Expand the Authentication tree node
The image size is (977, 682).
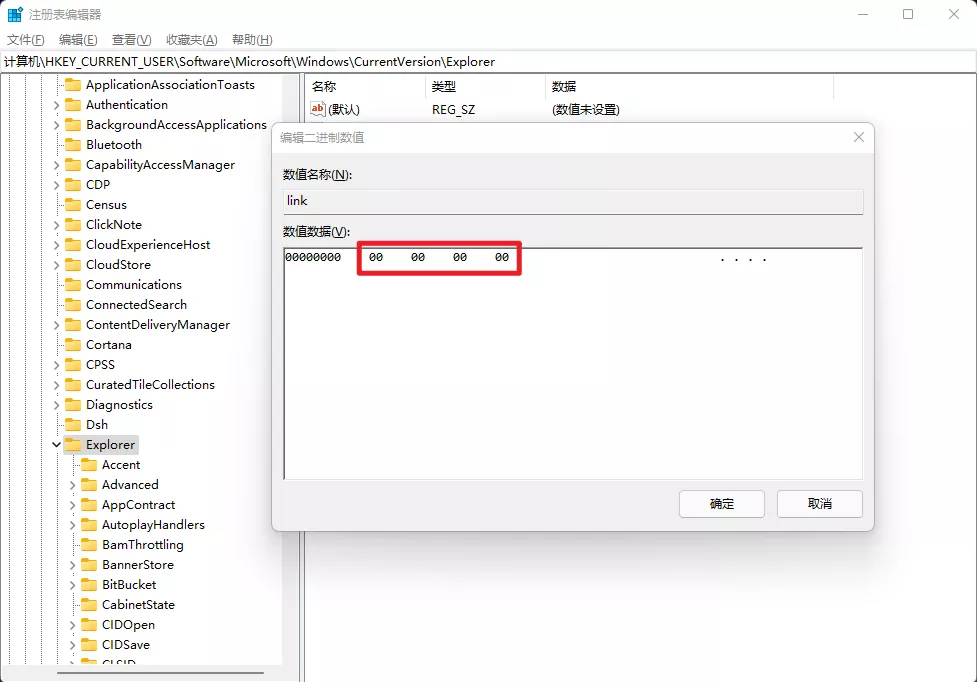[x=57, y=104]
